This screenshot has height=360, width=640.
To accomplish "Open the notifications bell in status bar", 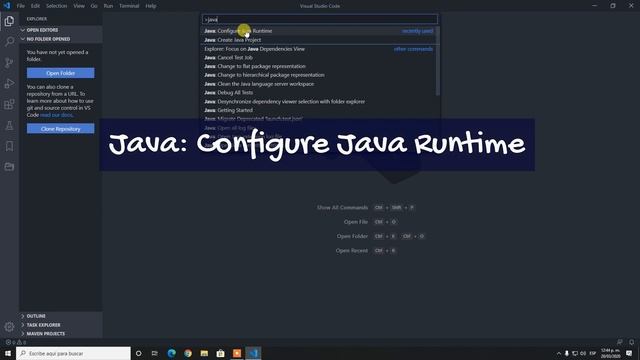I will pyautogui.click(x=631, y=342).
